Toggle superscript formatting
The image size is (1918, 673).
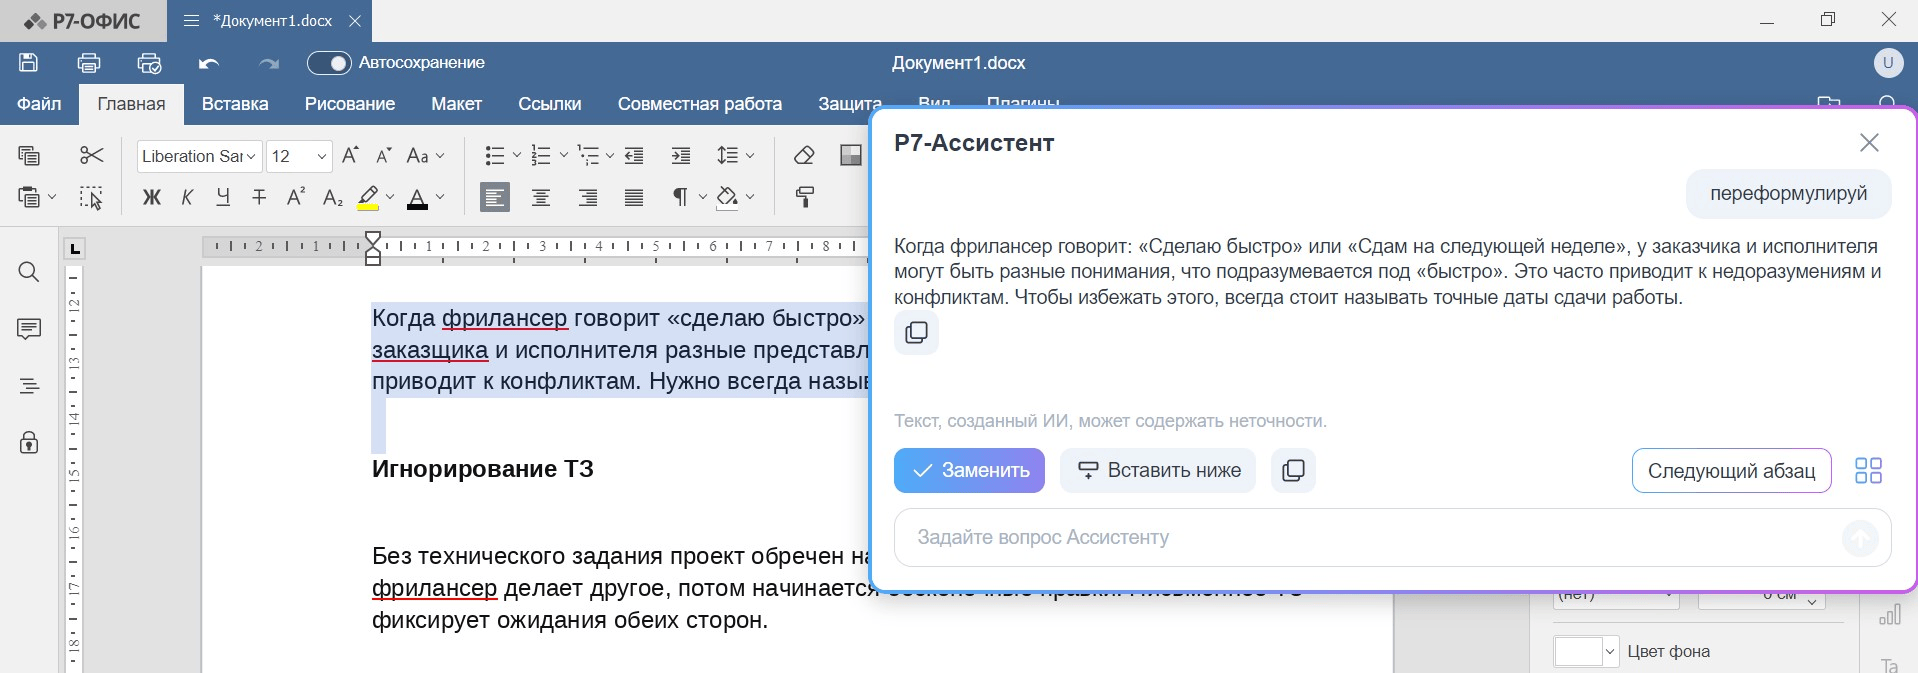(296, 197)
